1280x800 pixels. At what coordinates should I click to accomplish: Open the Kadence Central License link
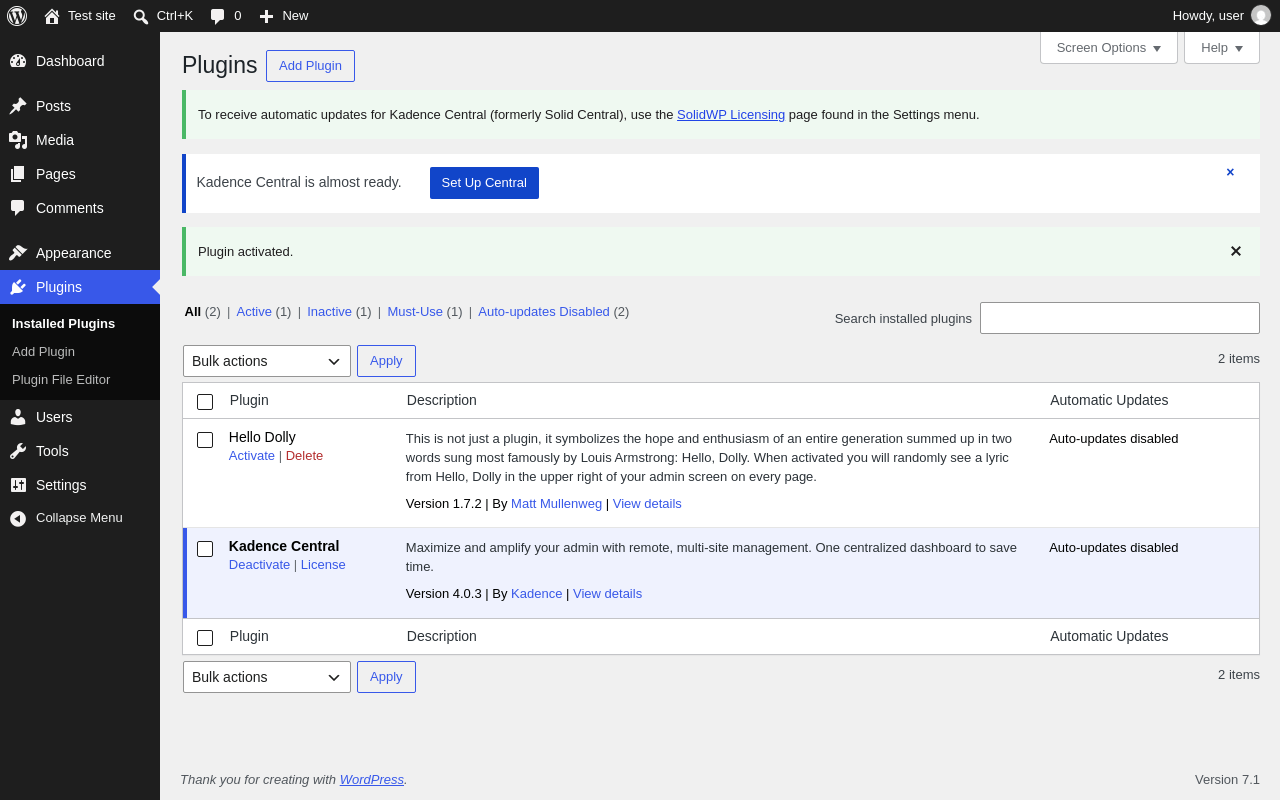click(323, 565)
